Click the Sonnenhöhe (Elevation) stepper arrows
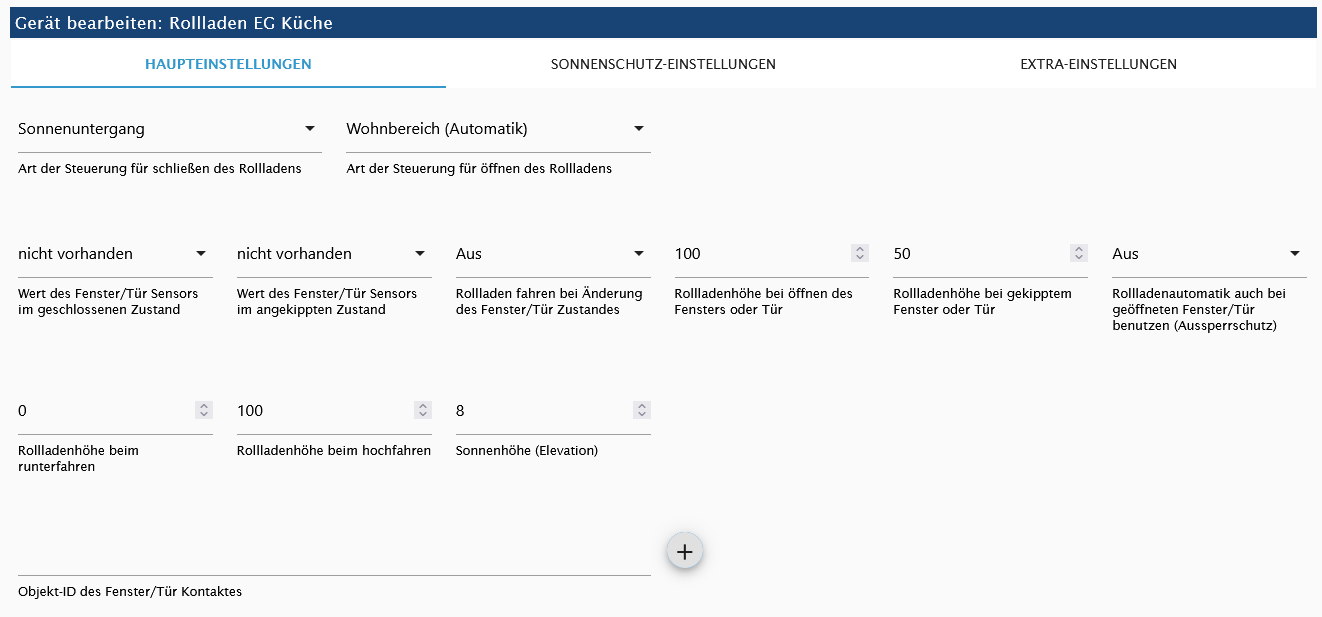 642,410
